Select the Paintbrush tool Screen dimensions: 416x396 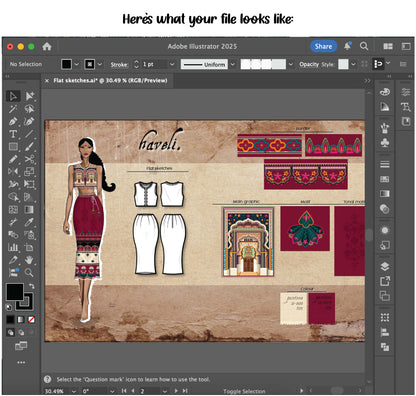(x=30, y=146)
